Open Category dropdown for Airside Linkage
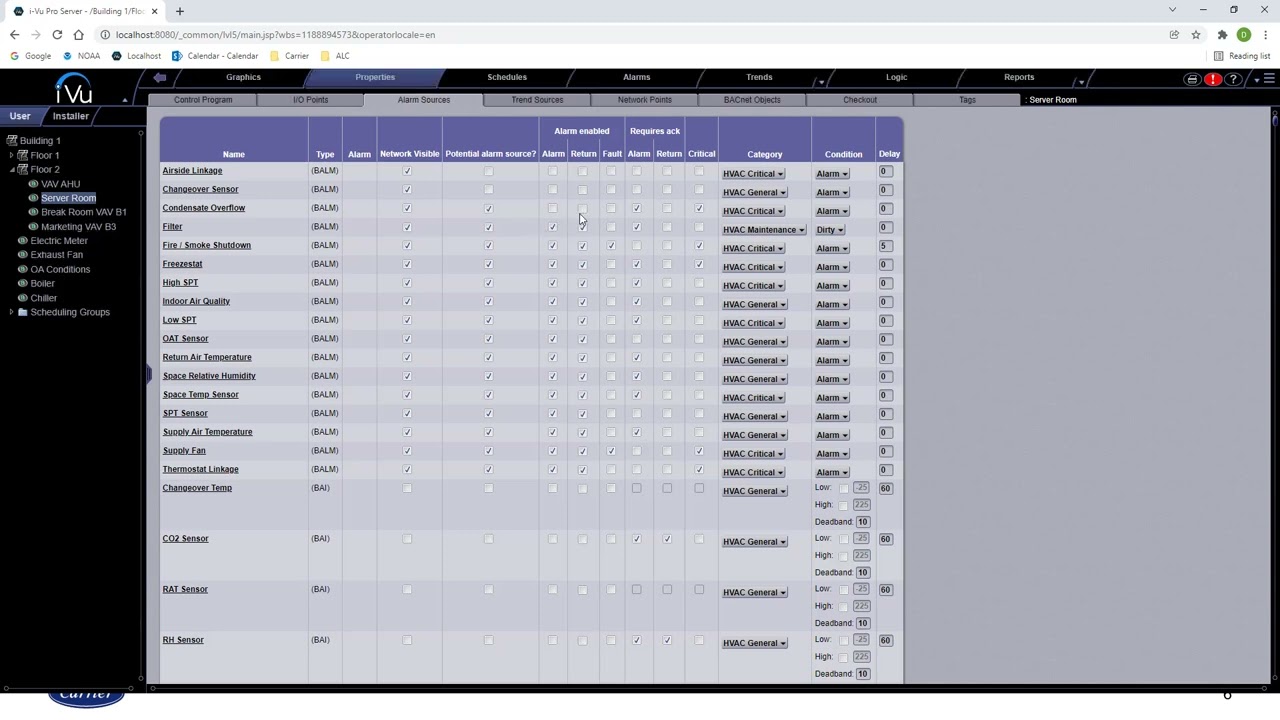 (753, 174)
